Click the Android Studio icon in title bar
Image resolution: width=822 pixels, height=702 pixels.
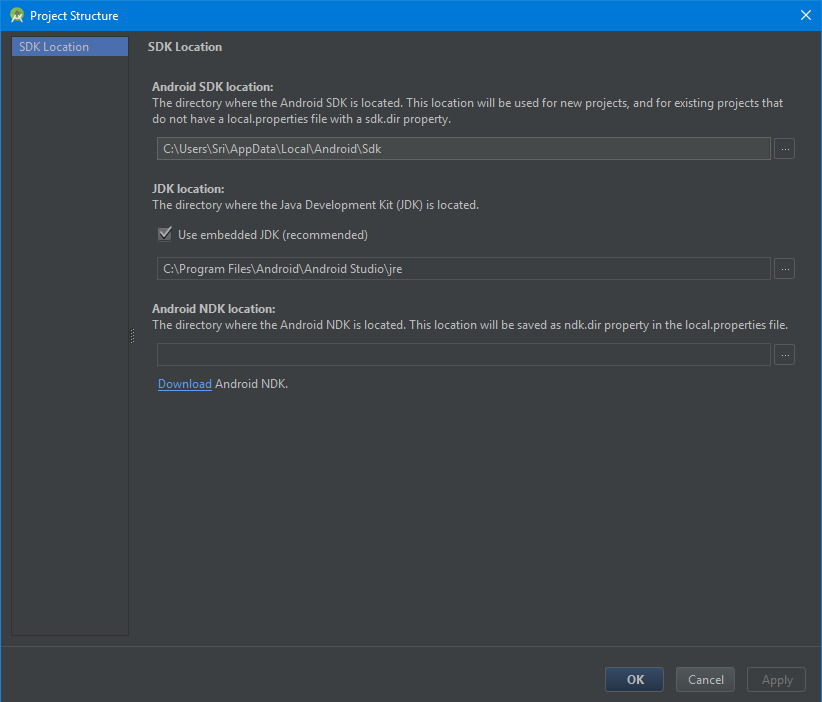click(x=17, y=16)
